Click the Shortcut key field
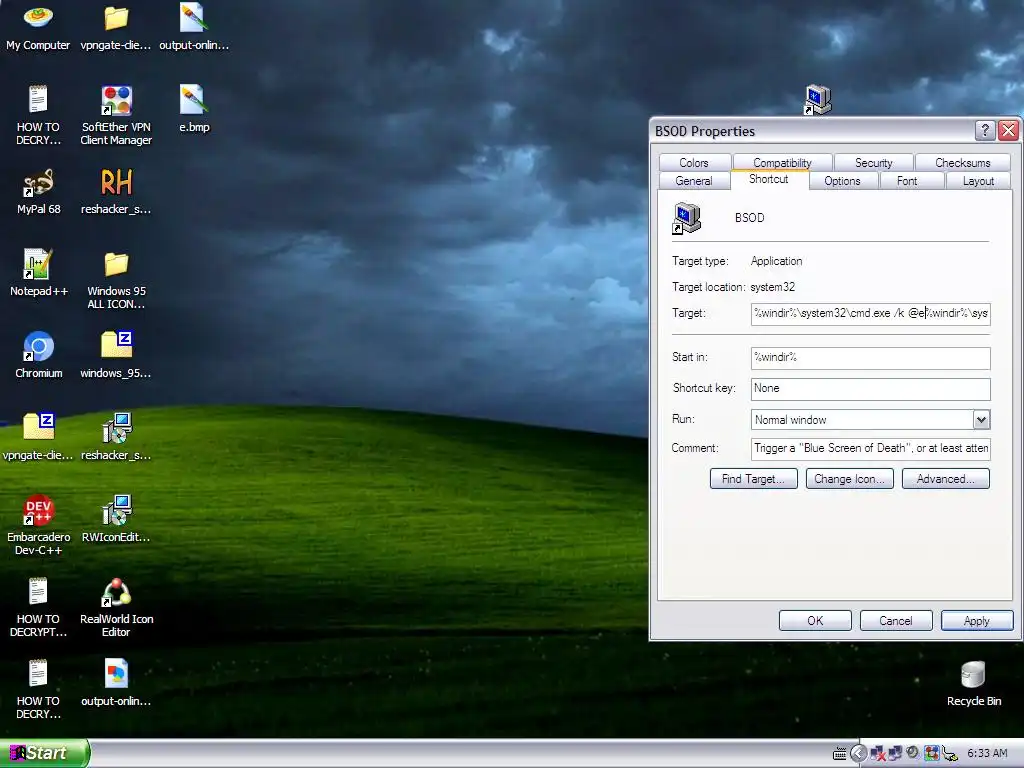The height and width of the screenshot is (768, 1024). [871, 389]
